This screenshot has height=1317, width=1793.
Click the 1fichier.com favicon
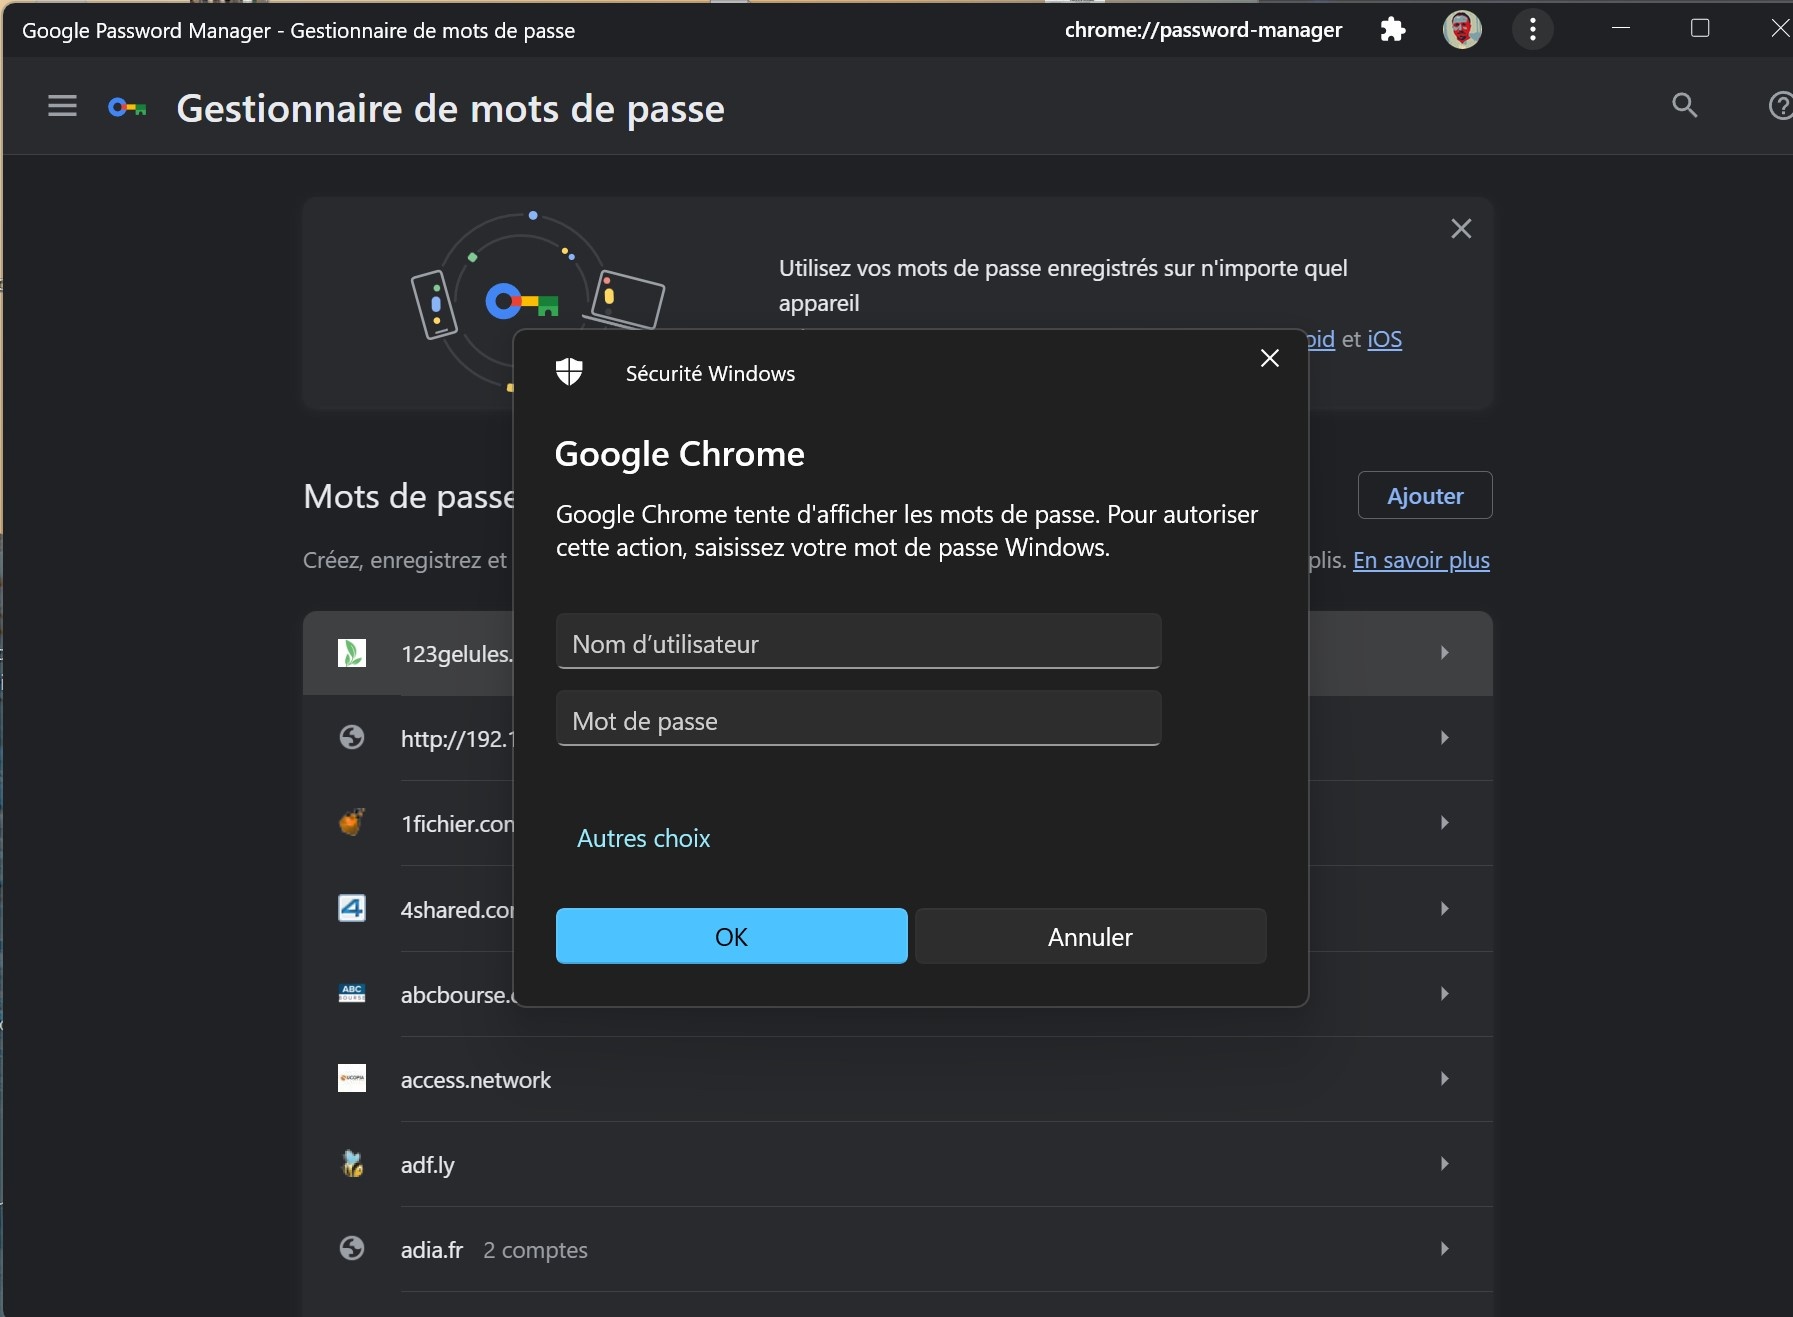352,823
